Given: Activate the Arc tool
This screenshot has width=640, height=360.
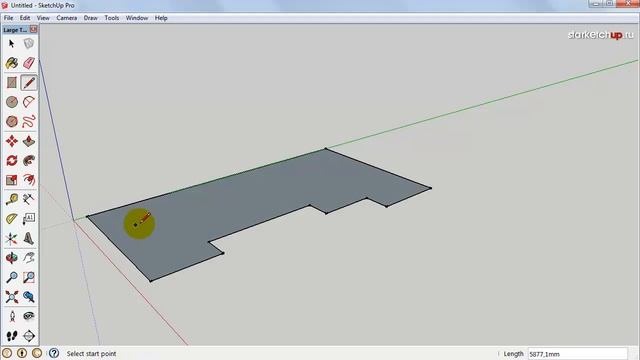Looking at the screenshot, I should [29, 102].
